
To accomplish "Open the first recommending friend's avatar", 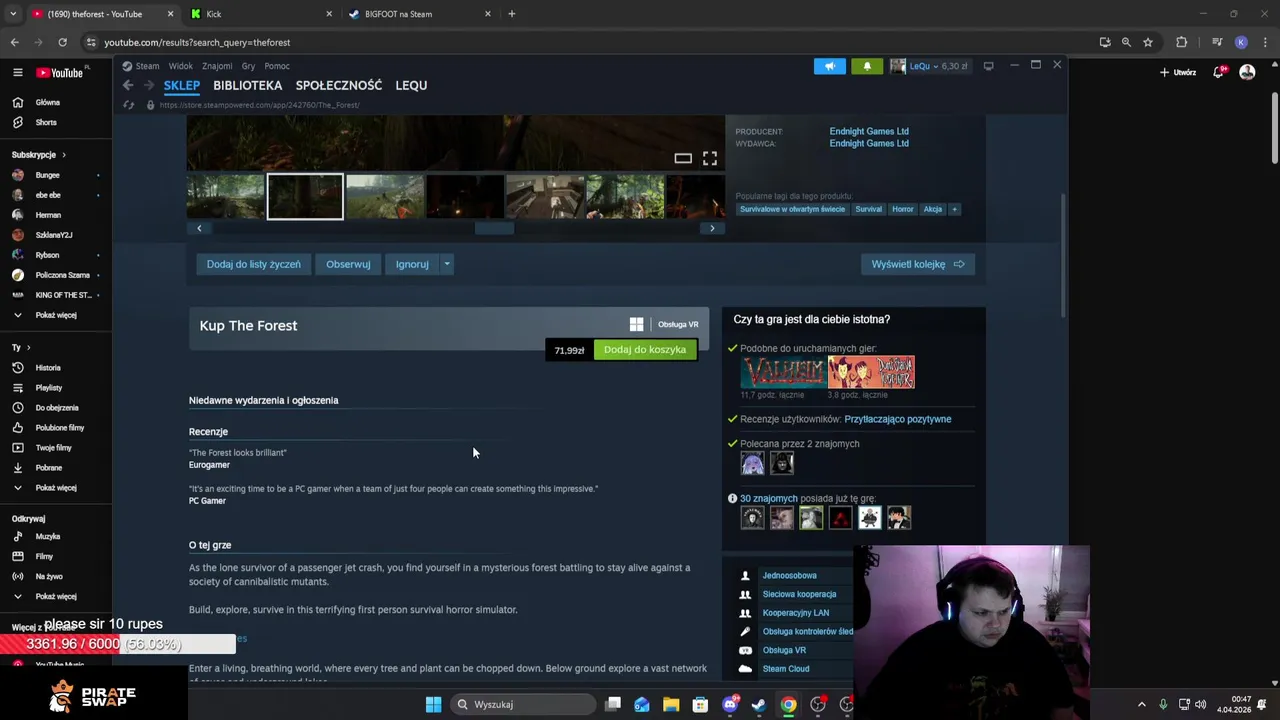I will [752, 463].
